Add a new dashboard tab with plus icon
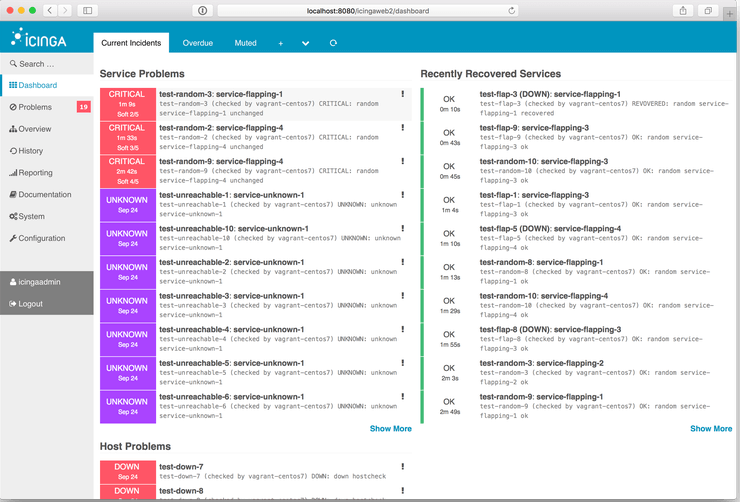740x502 pixels. pyautogui.click(x=280, y=43)
